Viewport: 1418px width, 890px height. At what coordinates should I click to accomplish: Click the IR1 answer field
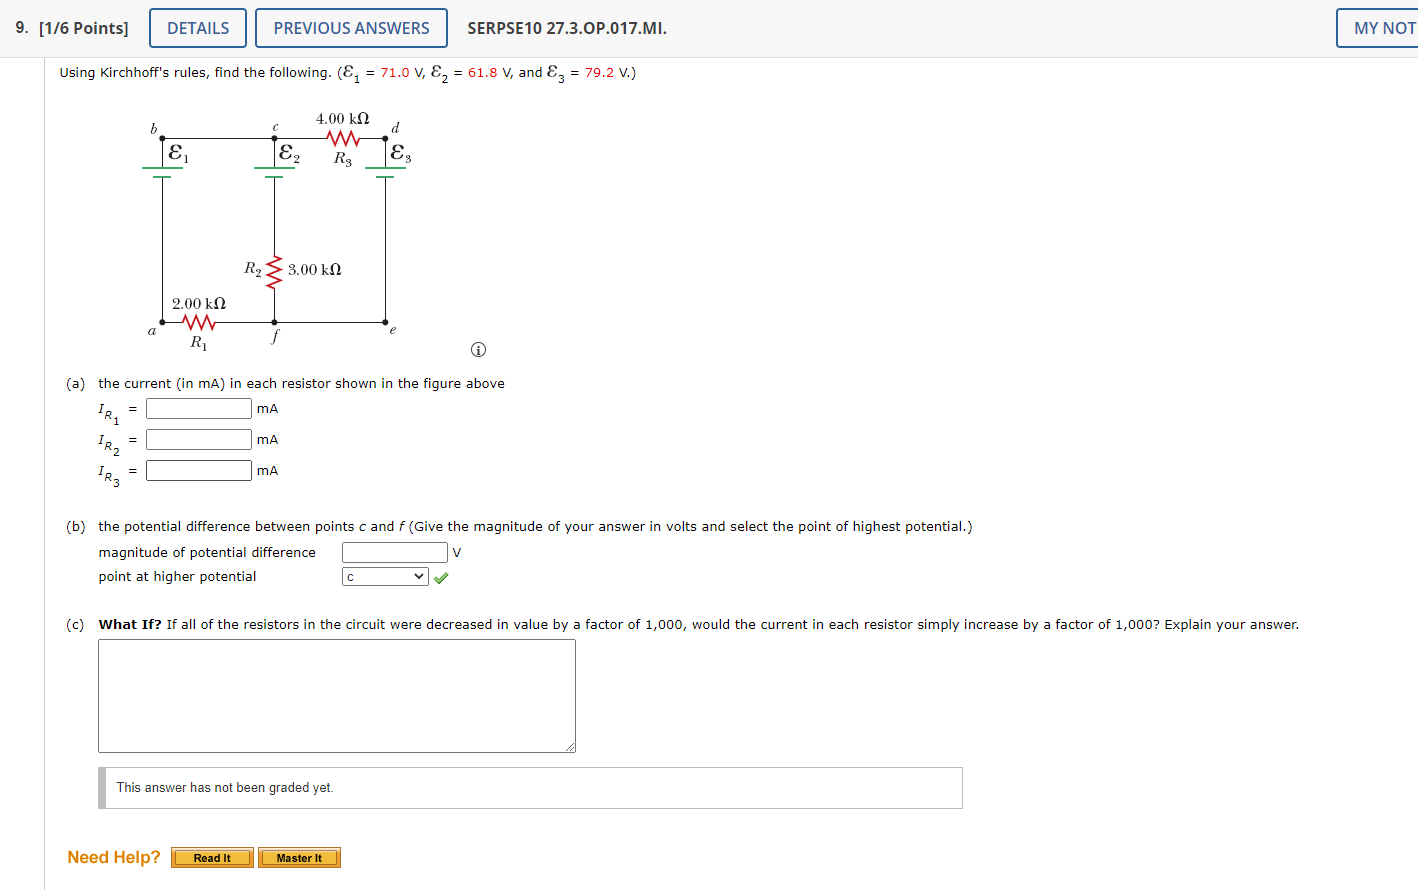tap(198, 407)
